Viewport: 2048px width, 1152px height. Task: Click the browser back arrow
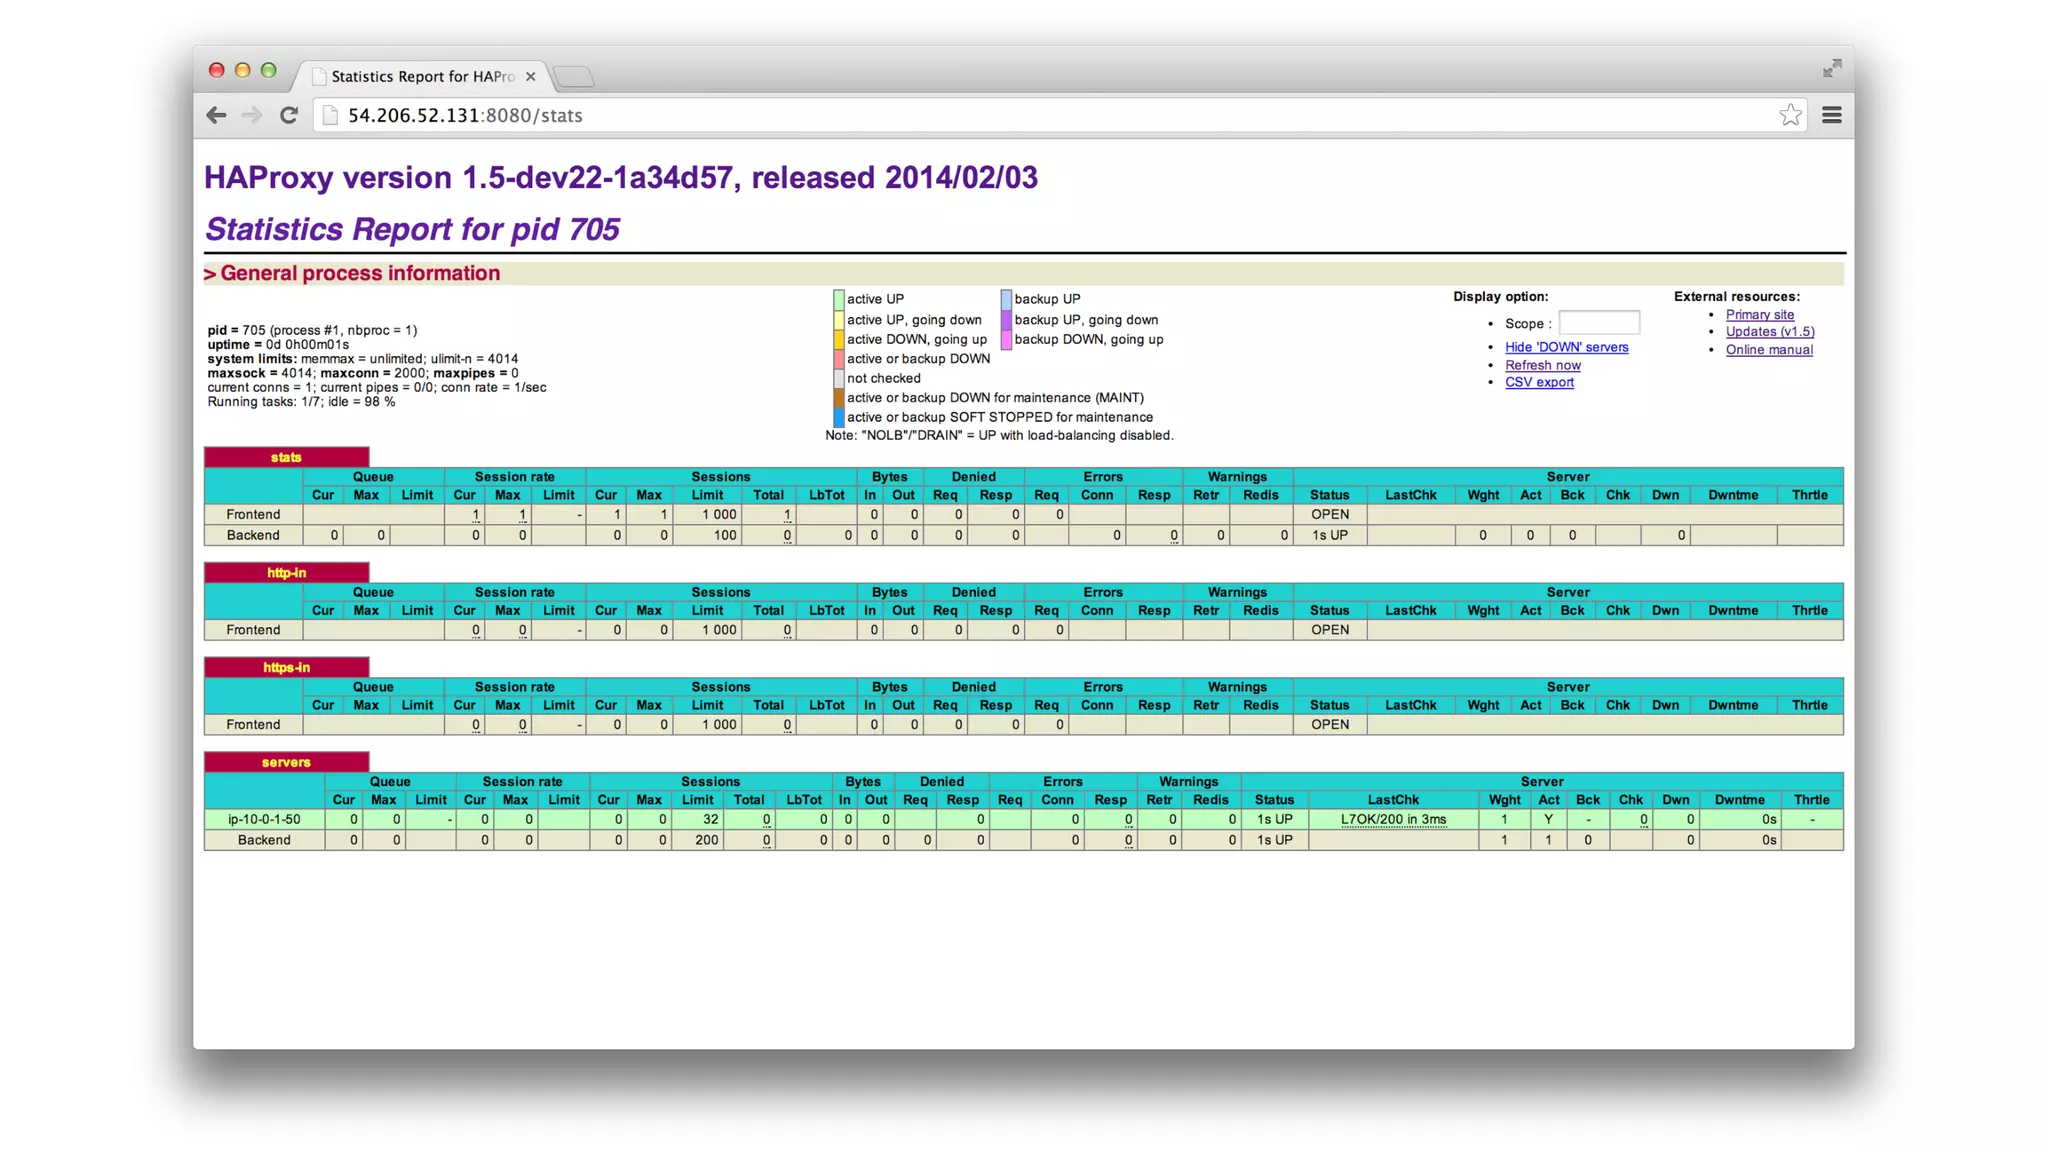216,115
